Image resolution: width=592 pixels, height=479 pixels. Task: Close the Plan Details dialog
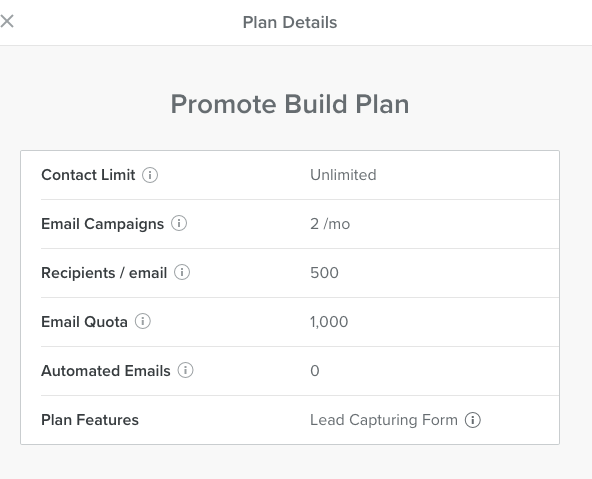(x=7, y=21)
